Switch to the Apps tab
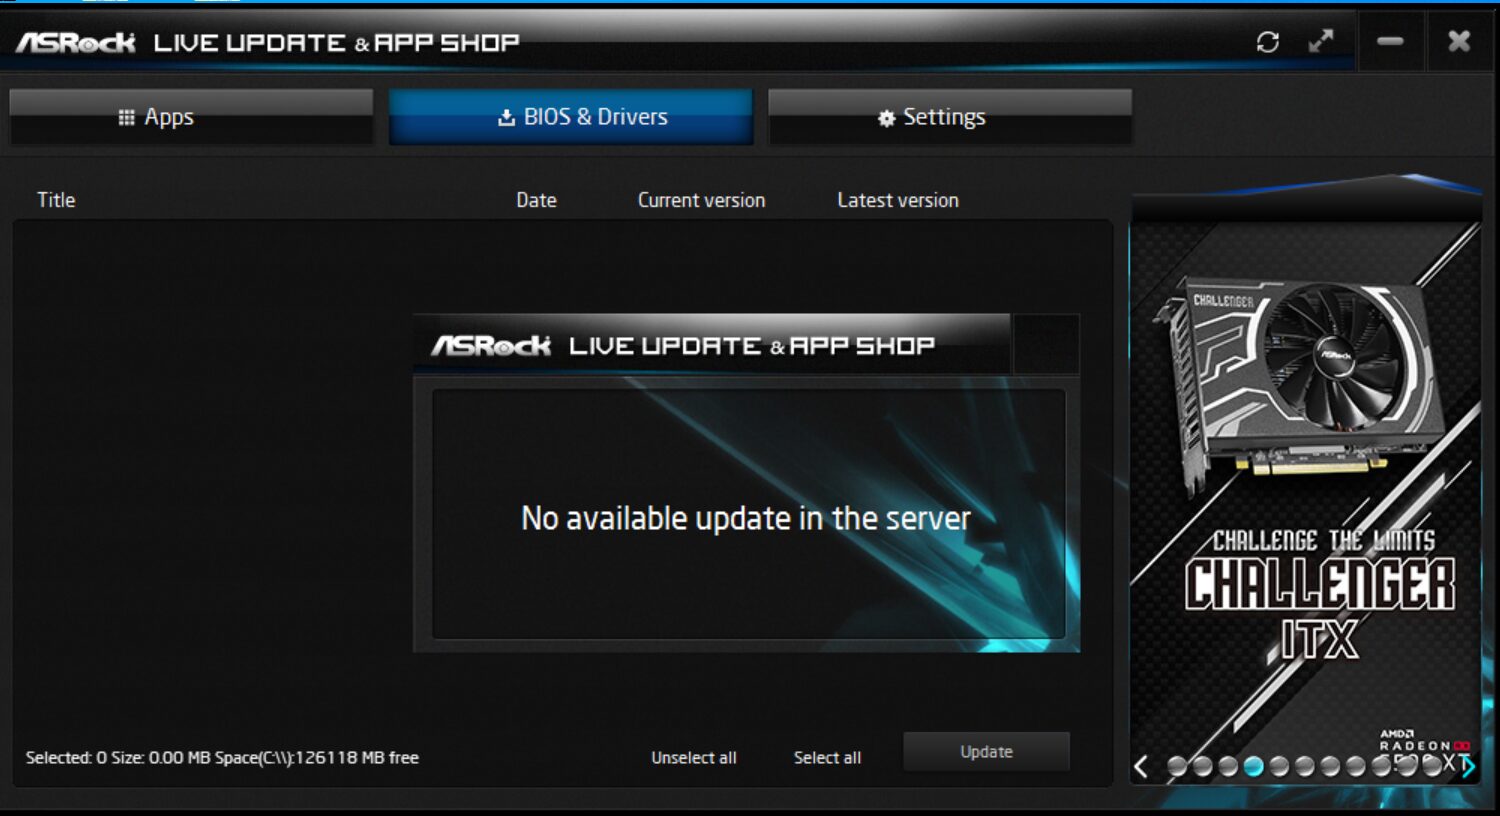Screen dimensions: 1500x816 click(191, 117)
